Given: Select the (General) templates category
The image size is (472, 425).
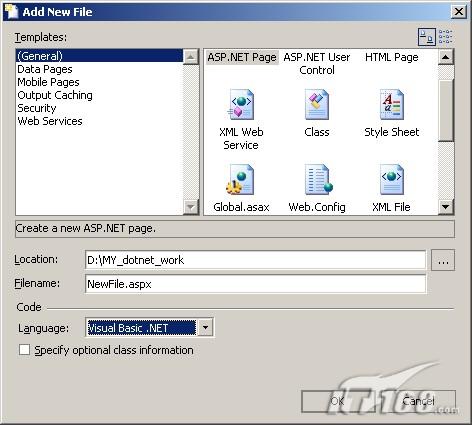Looking at the screenshot, I should [x=99, y=56].
